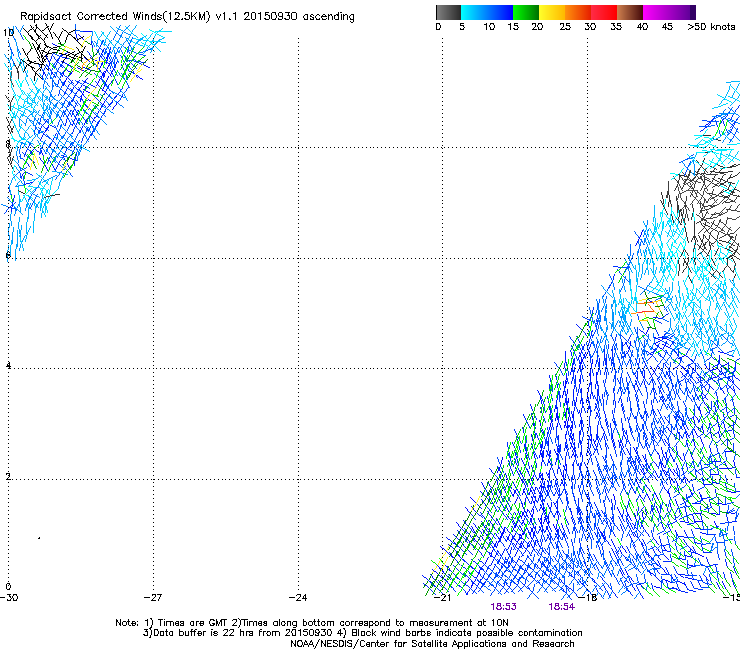
Task: Click the purple time stamp 18:53
Action: (x=503, y=607)
